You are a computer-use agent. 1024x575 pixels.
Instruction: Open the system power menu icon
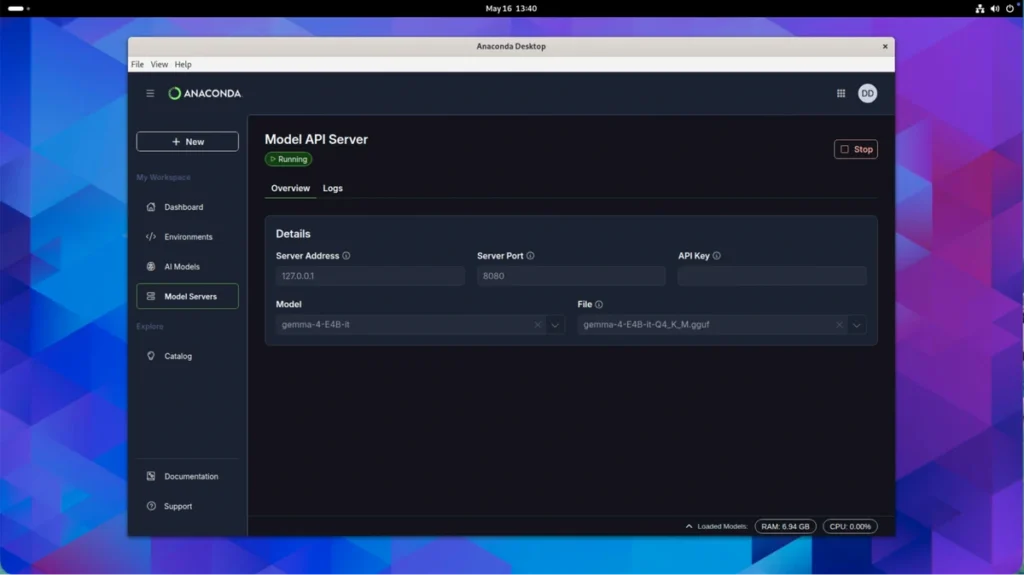[x=1010, y=8]
